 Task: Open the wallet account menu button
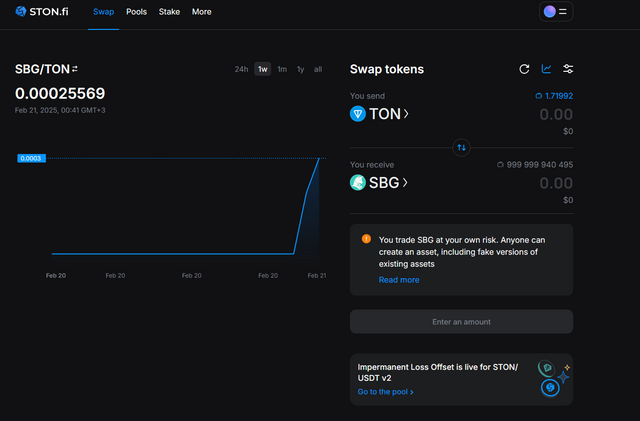[556, 11]
